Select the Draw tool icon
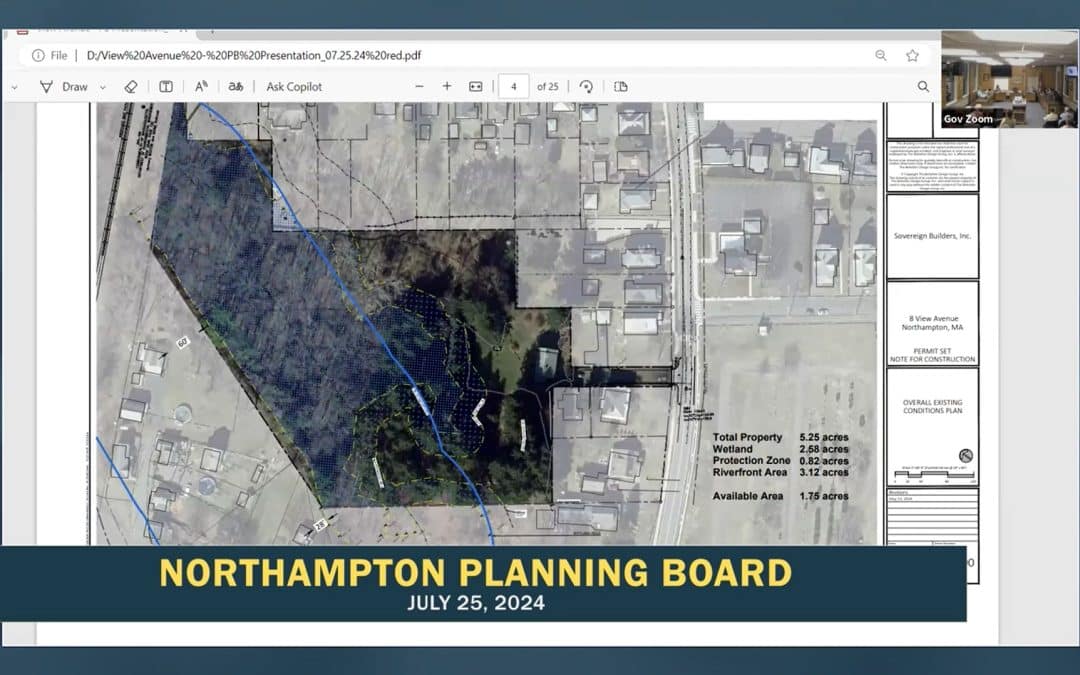The height and width of the screenshot is (675, 1080). tap(46, 87)
